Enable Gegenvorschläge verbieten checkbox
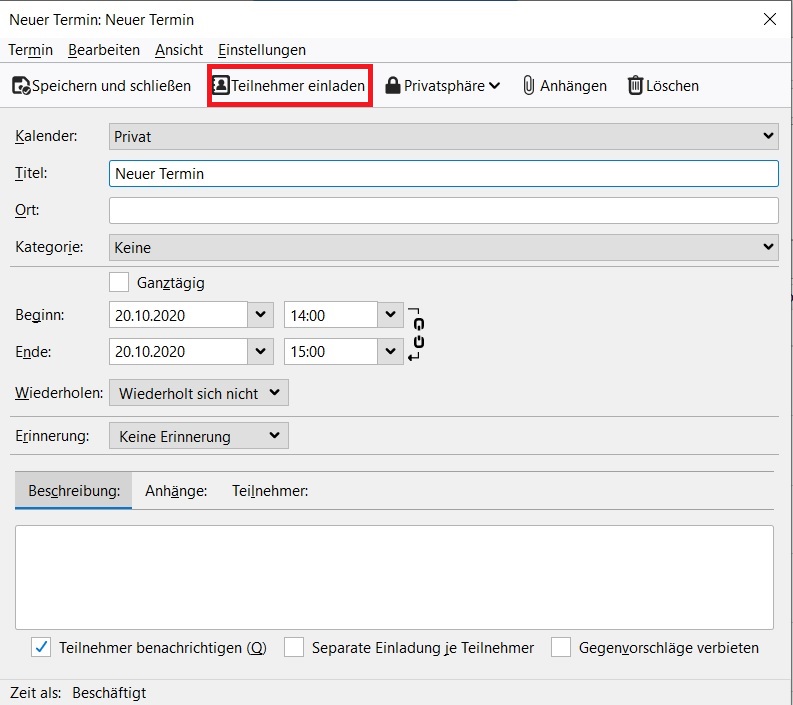This screenshot has height=705, width=793. click(x=561, y=647)
